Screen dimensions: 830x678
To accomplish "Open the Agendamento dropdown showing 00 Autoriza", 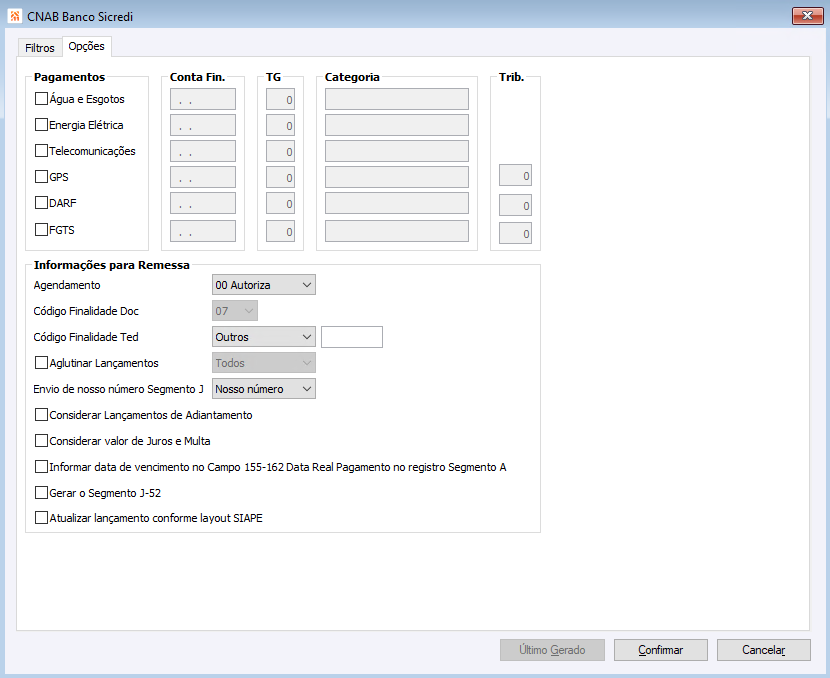I will [264, 285].
